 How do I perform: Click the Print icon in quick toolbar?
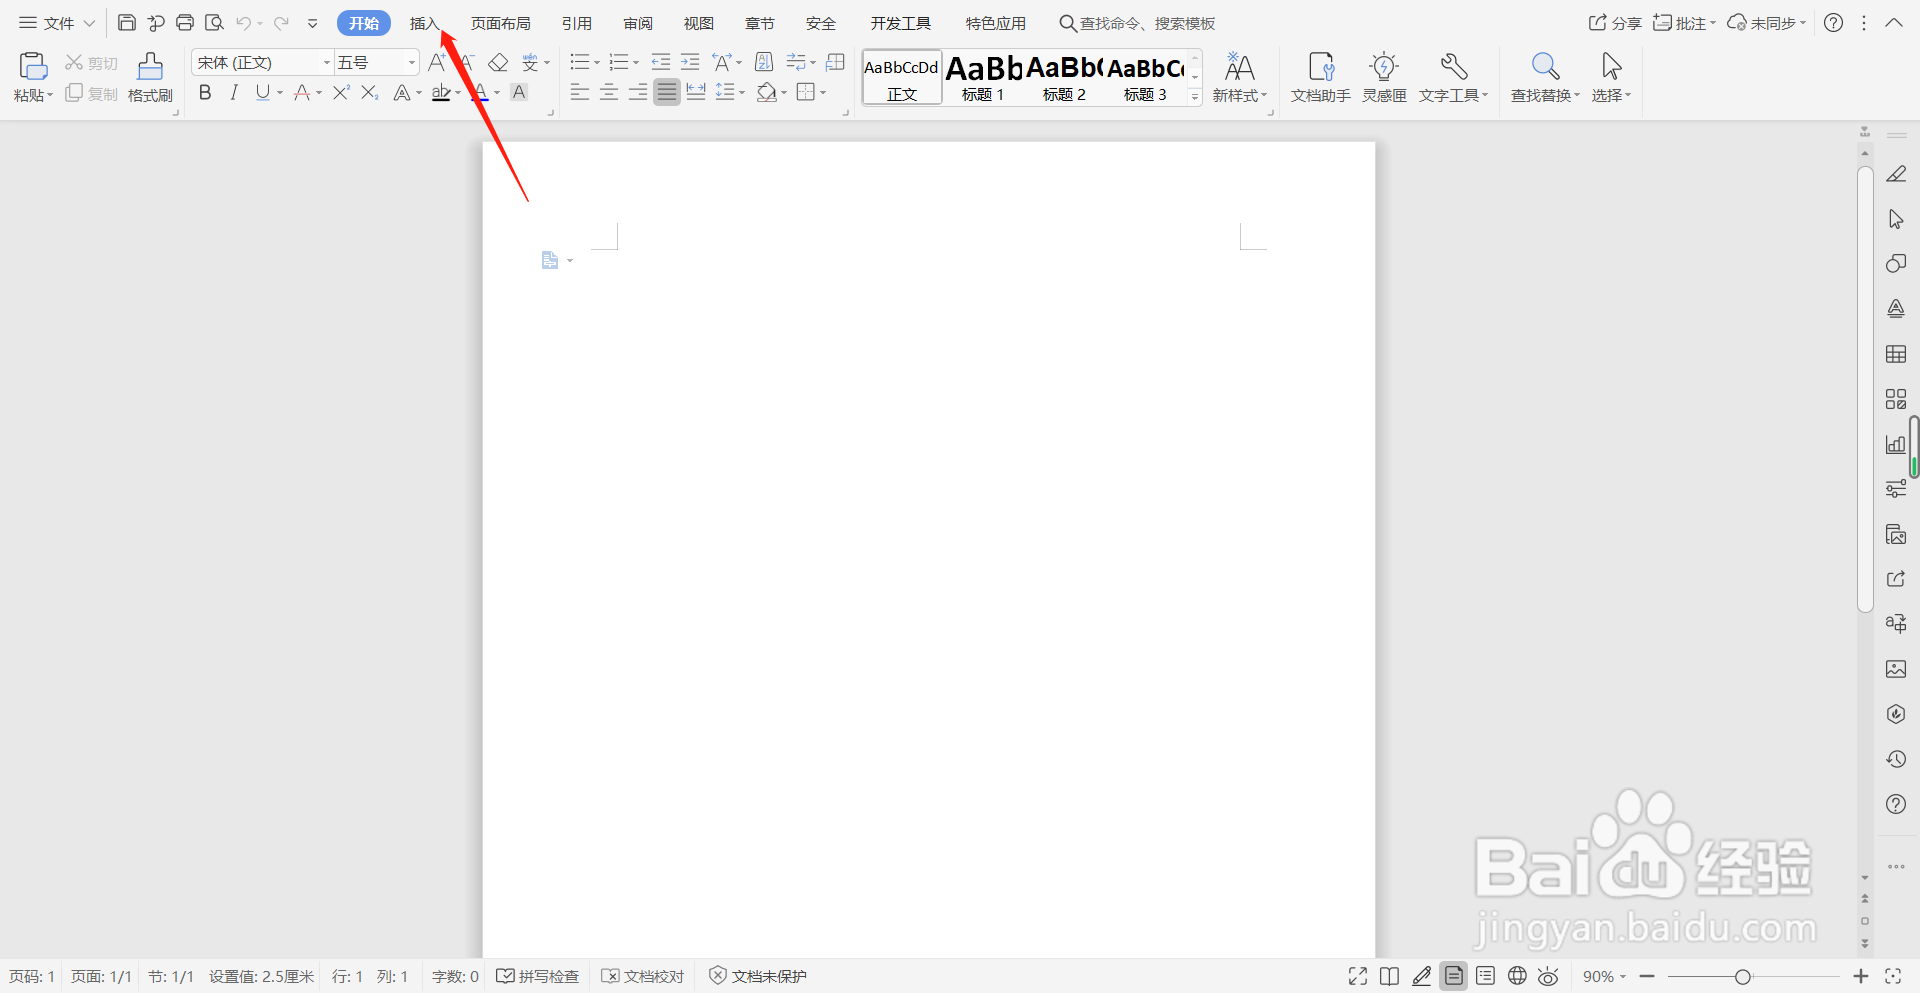[185, 23]
